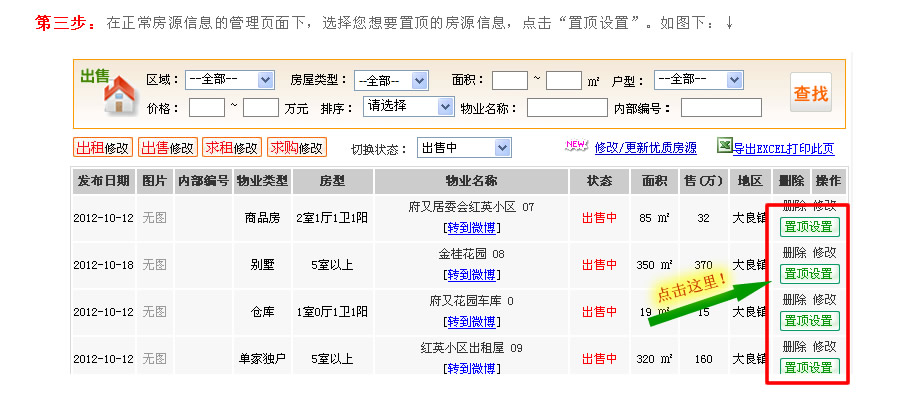Click 转到微博 link under 金桂花园
900x395 pixels.
tap(471, 275)
